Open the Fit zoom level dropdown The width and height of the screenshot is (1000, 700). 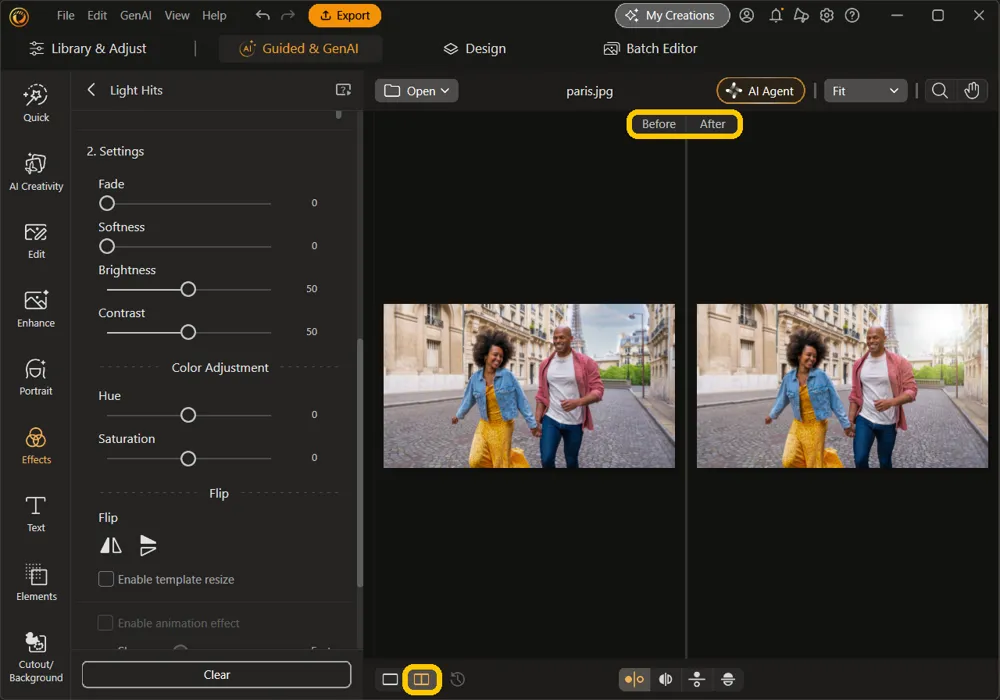[x=865, y=91]
